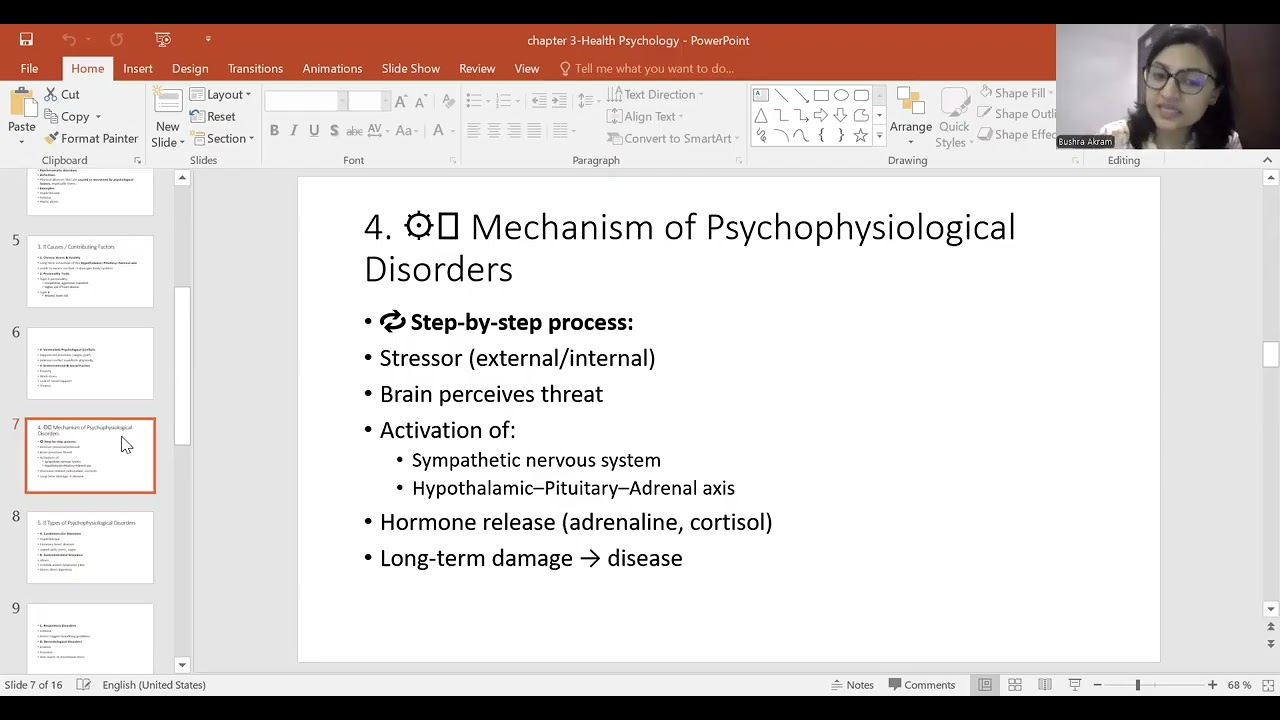The image size is (1280, 720).
Task: Open the Animations tab
Action: 332,68
